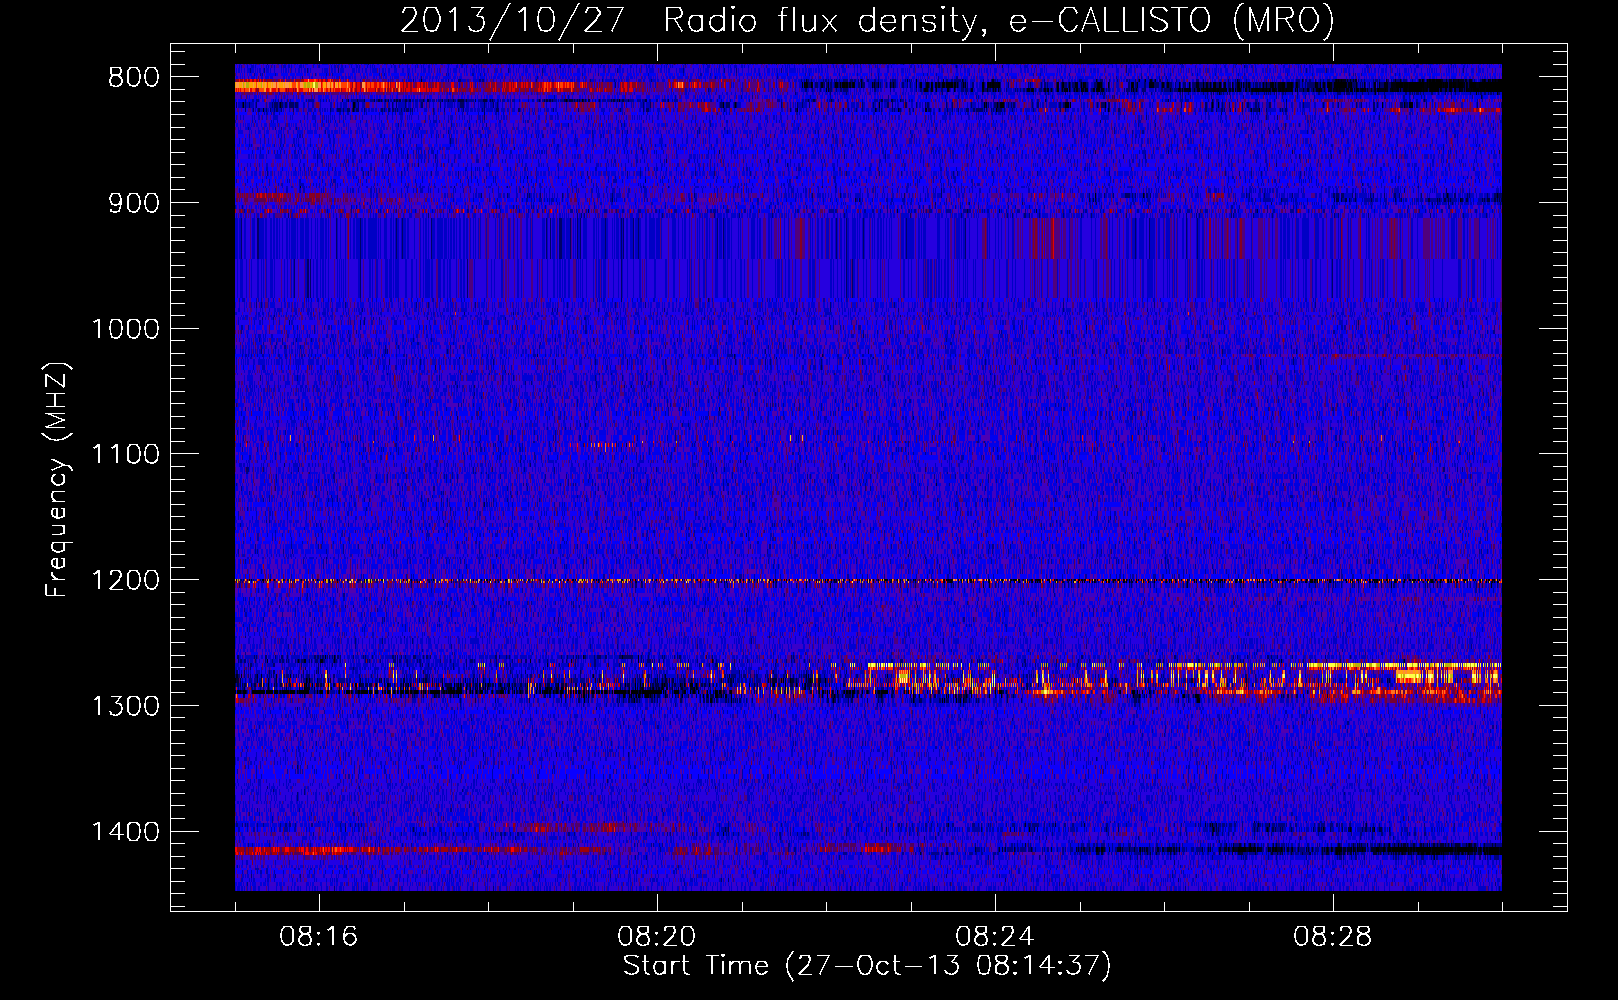Click the 1100 frequency tick label
This screenshot has width=1618, height=1000.
125,455
